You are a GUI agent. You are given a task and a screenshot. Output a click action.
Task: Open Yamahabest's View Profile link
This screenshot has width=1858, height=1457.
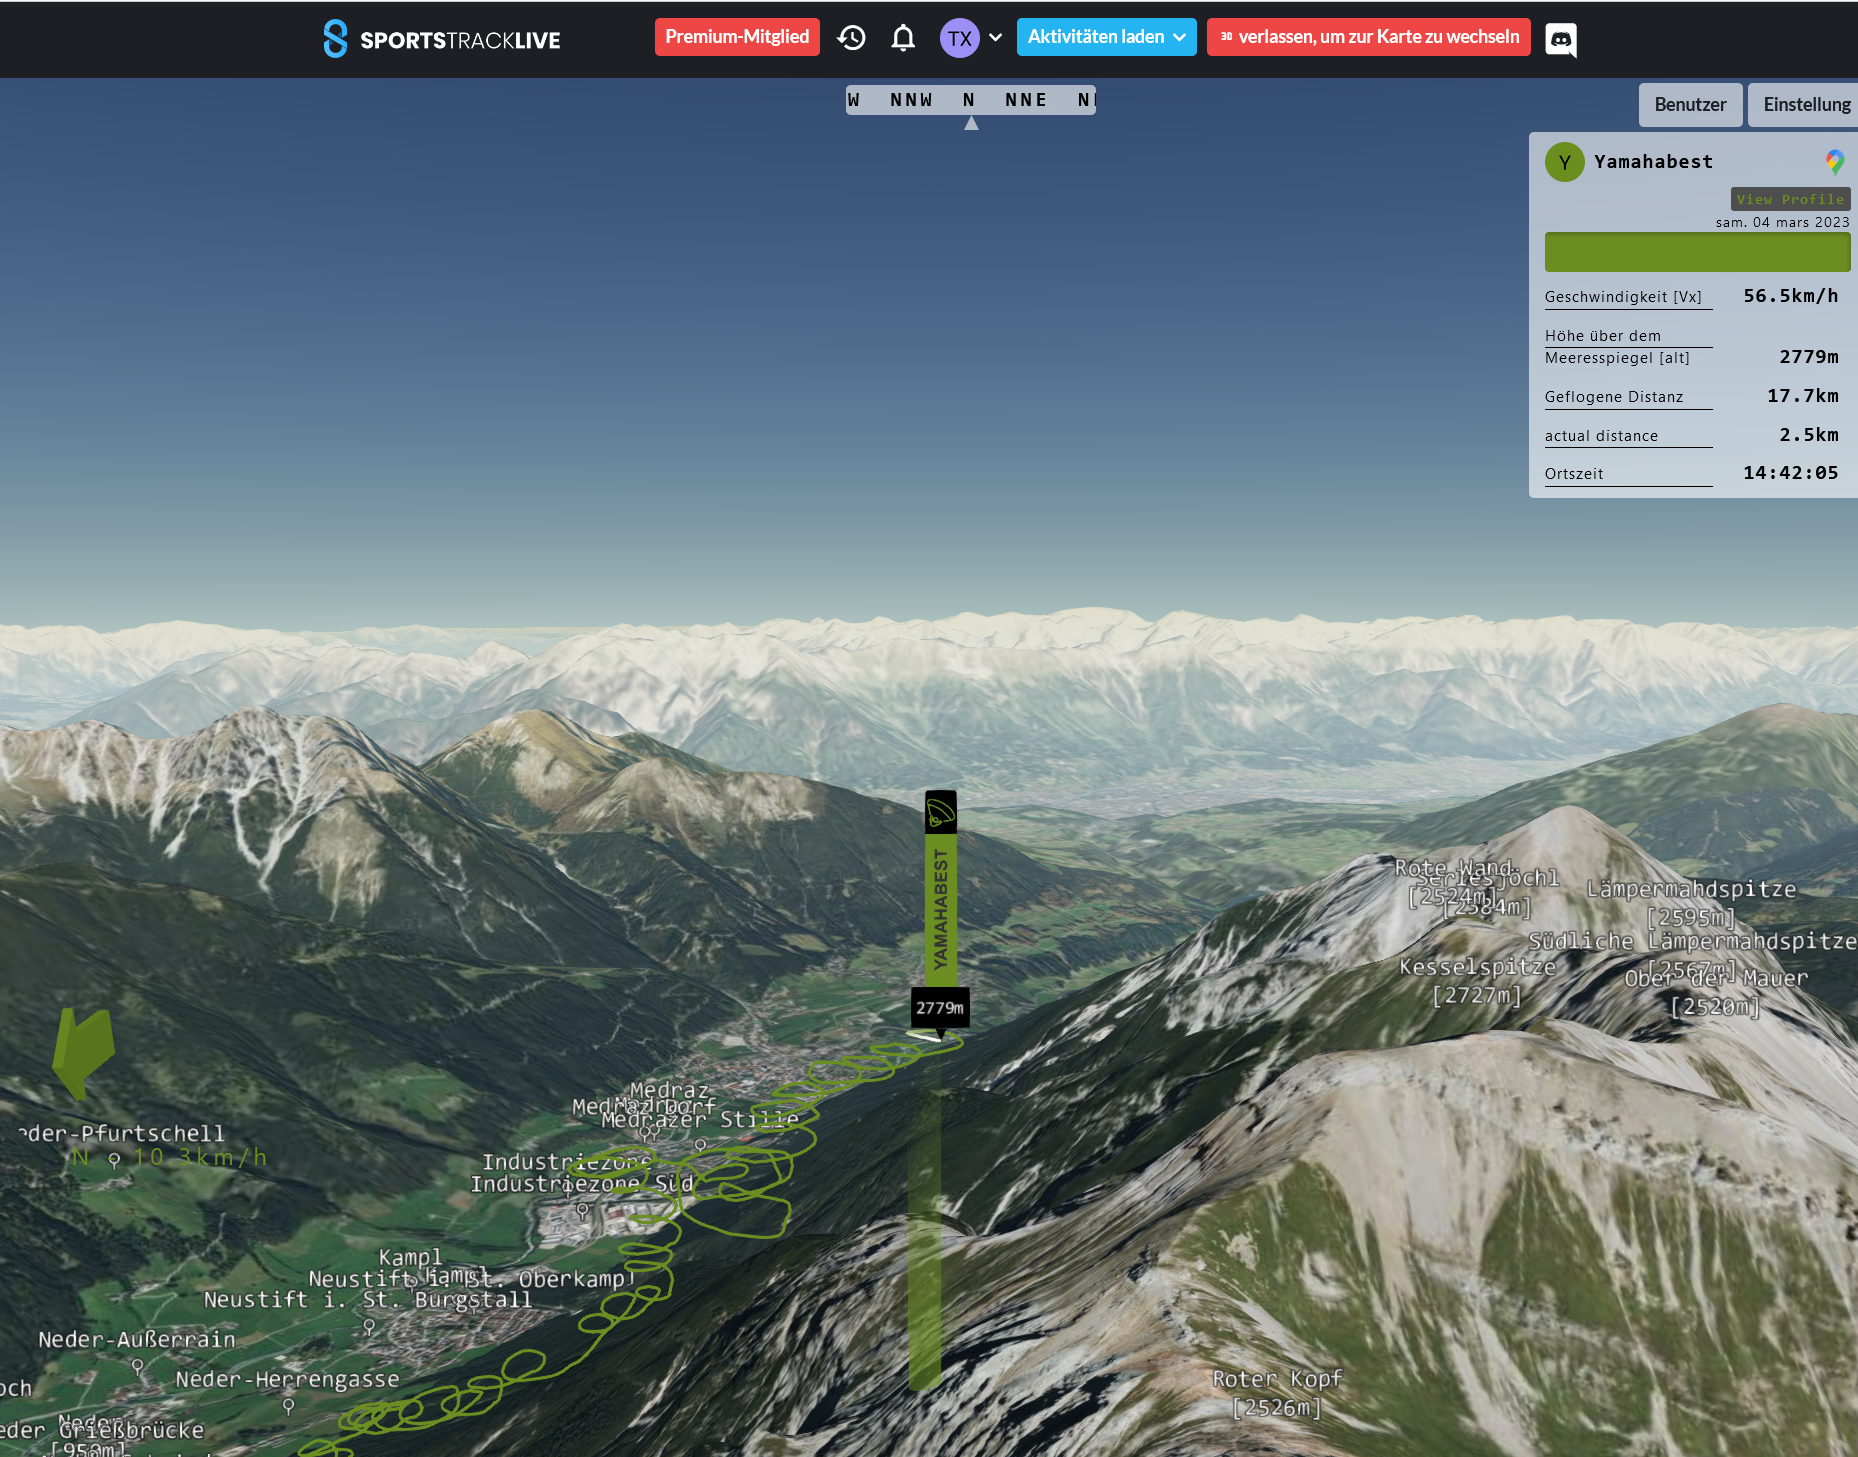click(x=1789, y=199)
